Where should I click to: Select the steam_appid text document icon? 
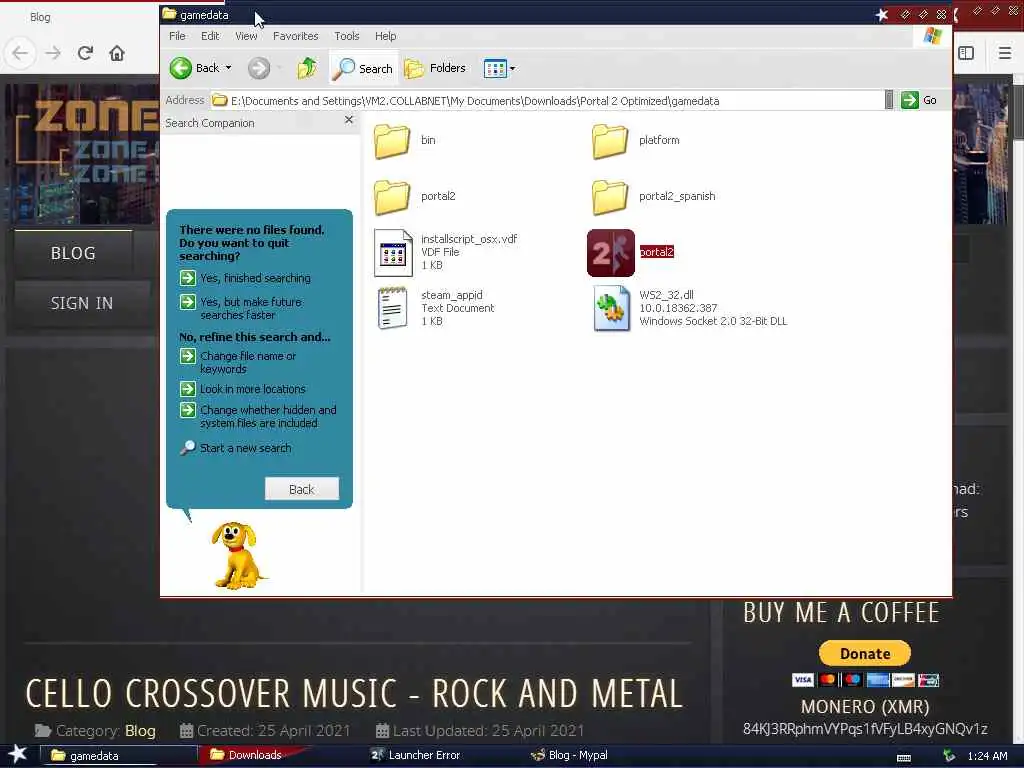pos(392,308)
